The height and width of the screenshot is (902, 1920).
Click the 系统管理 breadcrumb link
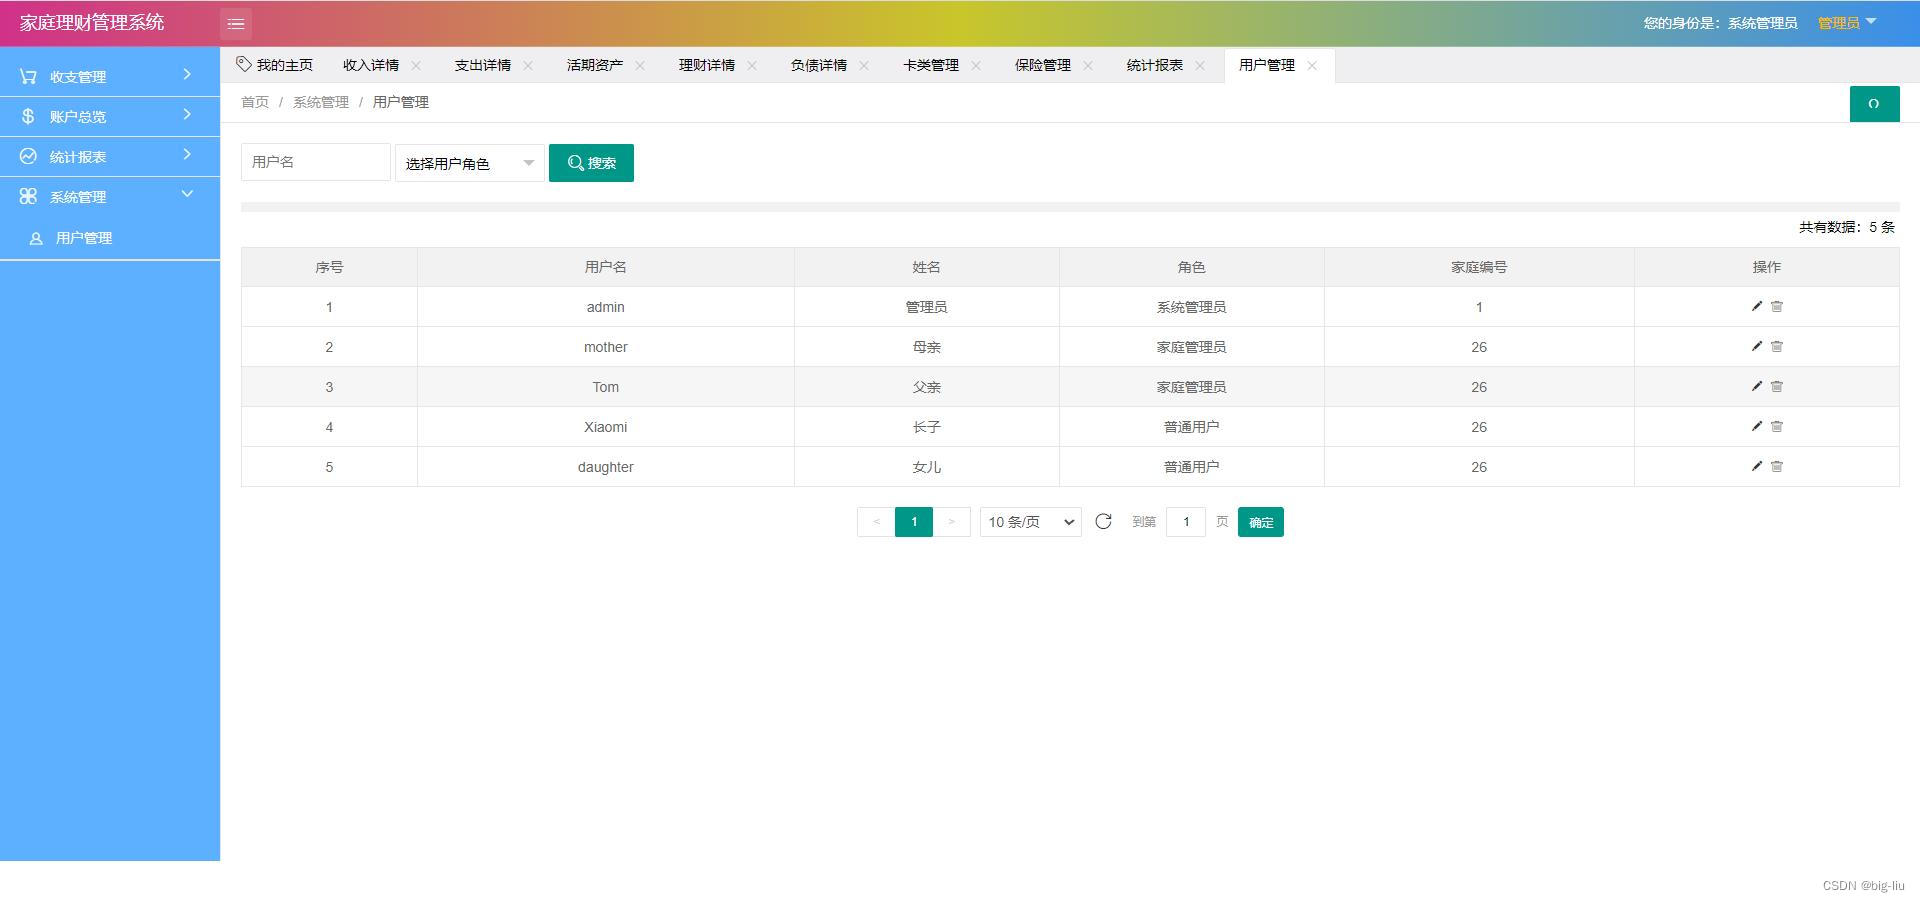[321, 102]
